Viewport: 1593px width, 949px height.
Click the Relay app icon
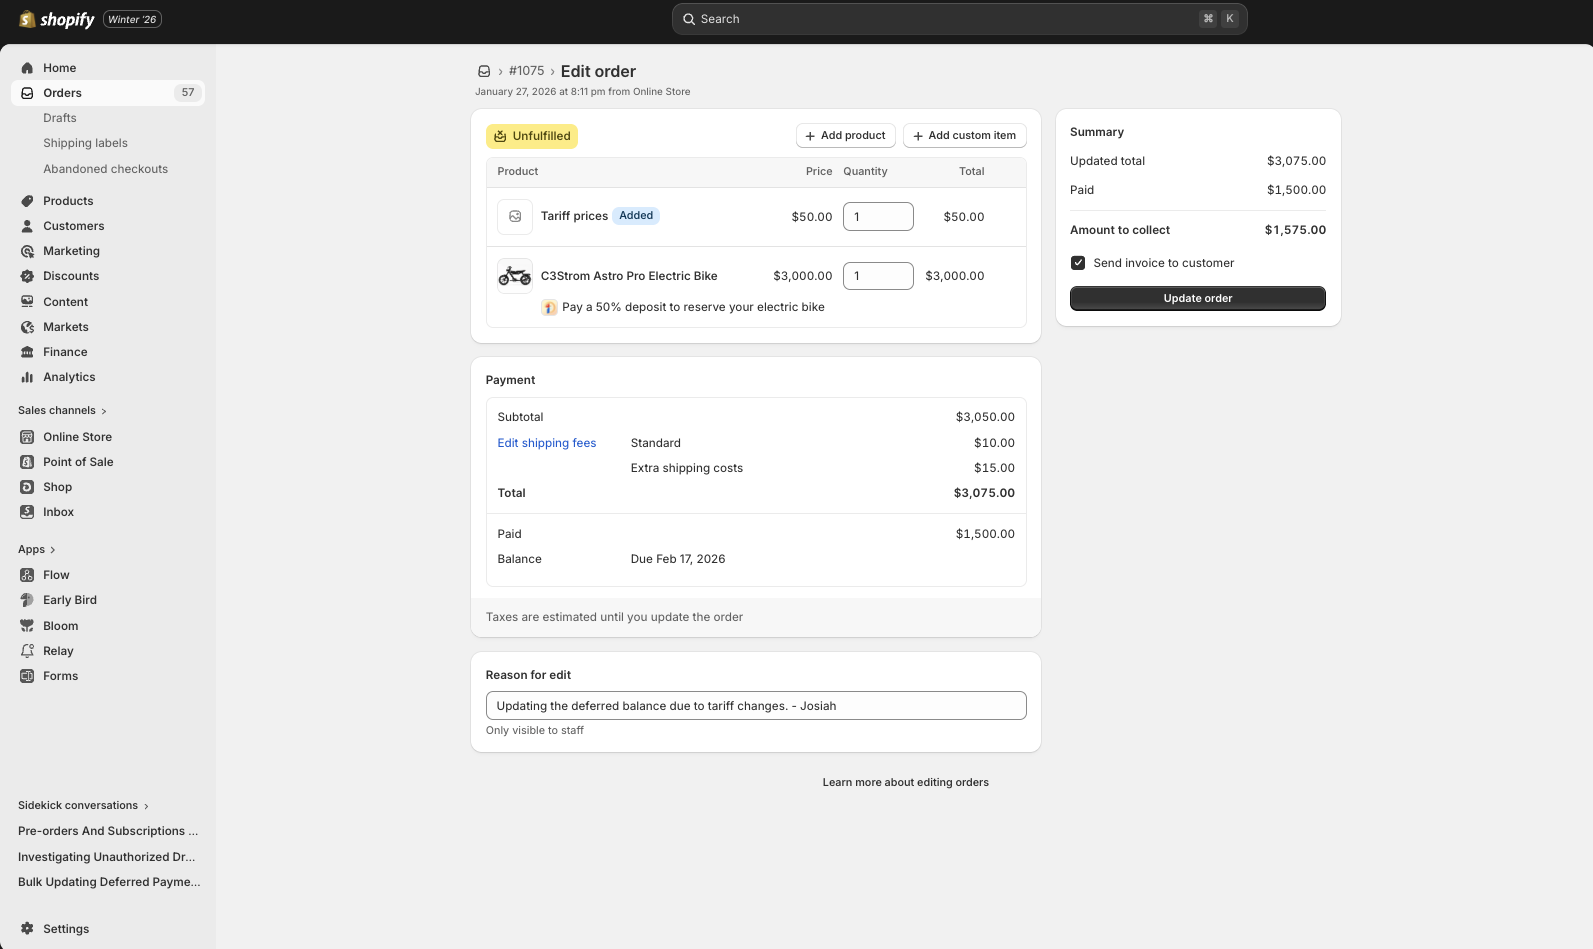click(x=27, y=651)
